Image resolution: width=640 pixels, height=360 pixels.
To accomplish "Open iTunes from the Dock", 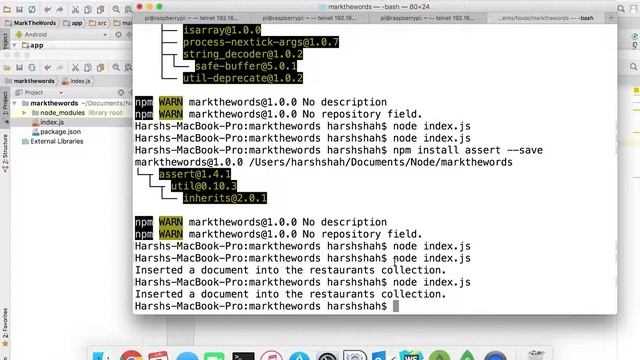I will (271, 355).
